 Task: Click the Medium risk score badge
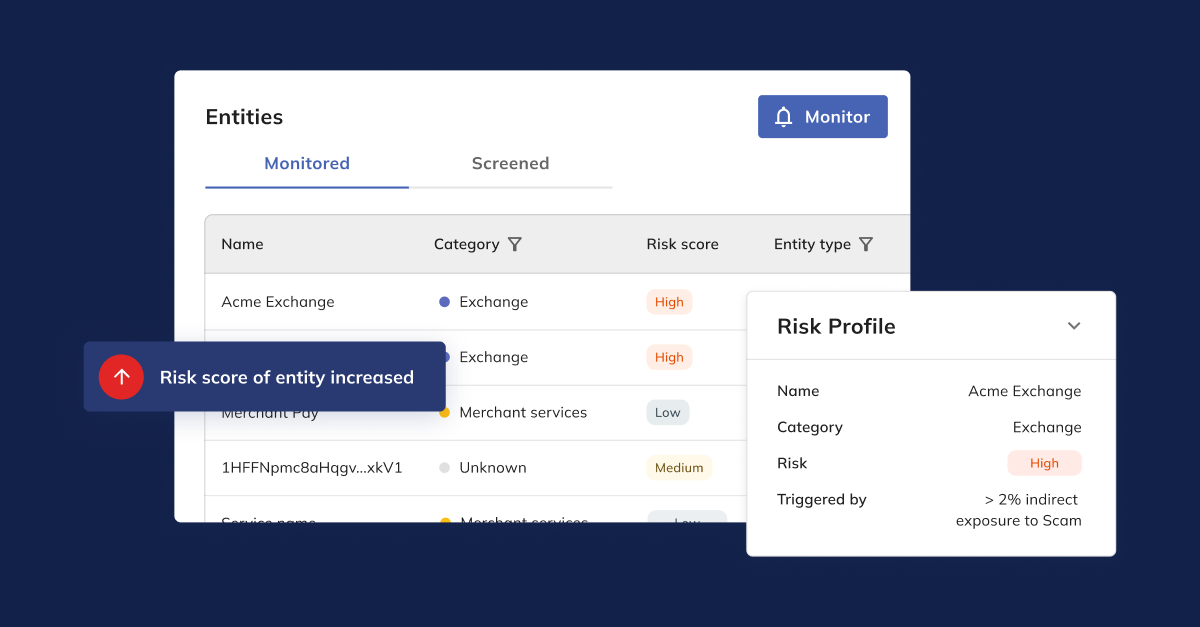click(x=679, y=467)
